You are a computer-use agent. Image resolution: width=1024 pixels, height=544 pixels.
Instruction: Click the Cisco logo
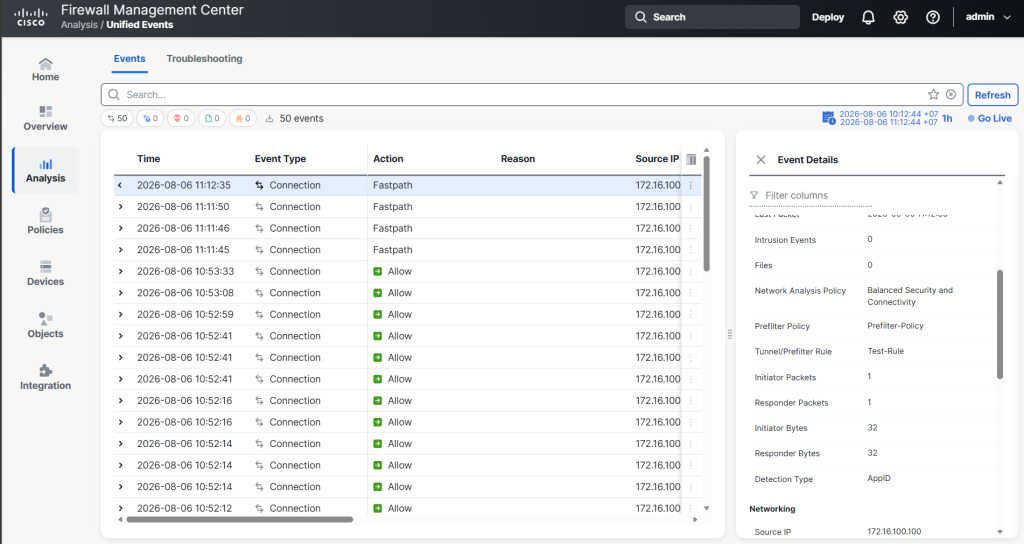(x=31, y=17)
